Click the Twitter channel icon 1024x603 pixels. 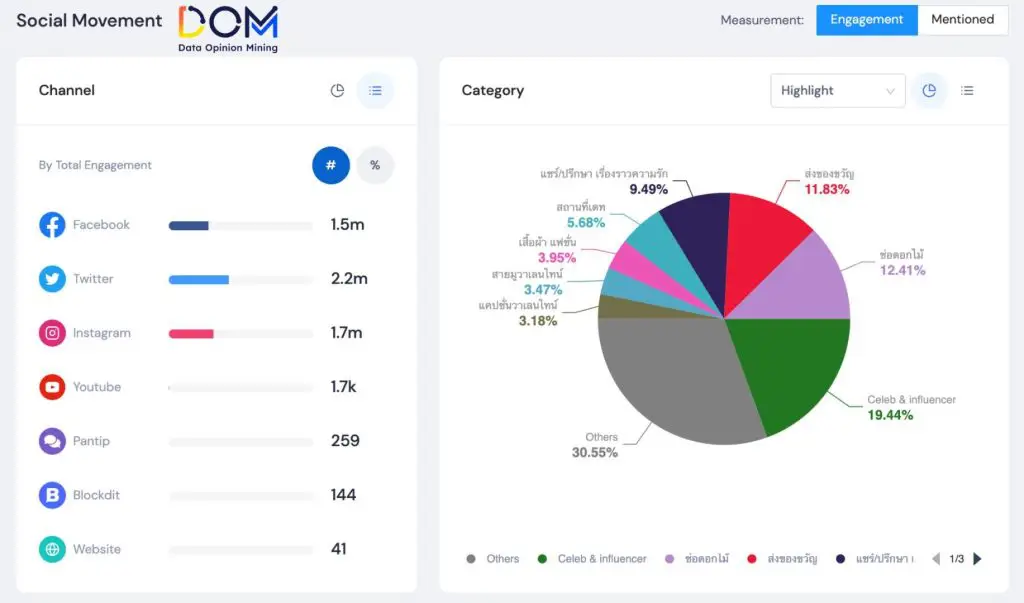pos(52,279)
